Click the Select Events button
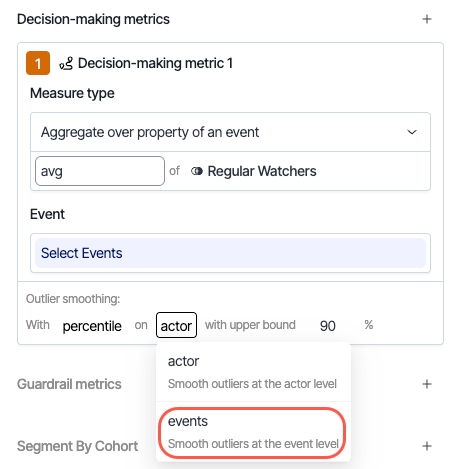451x469 pixels. point(230,253)
